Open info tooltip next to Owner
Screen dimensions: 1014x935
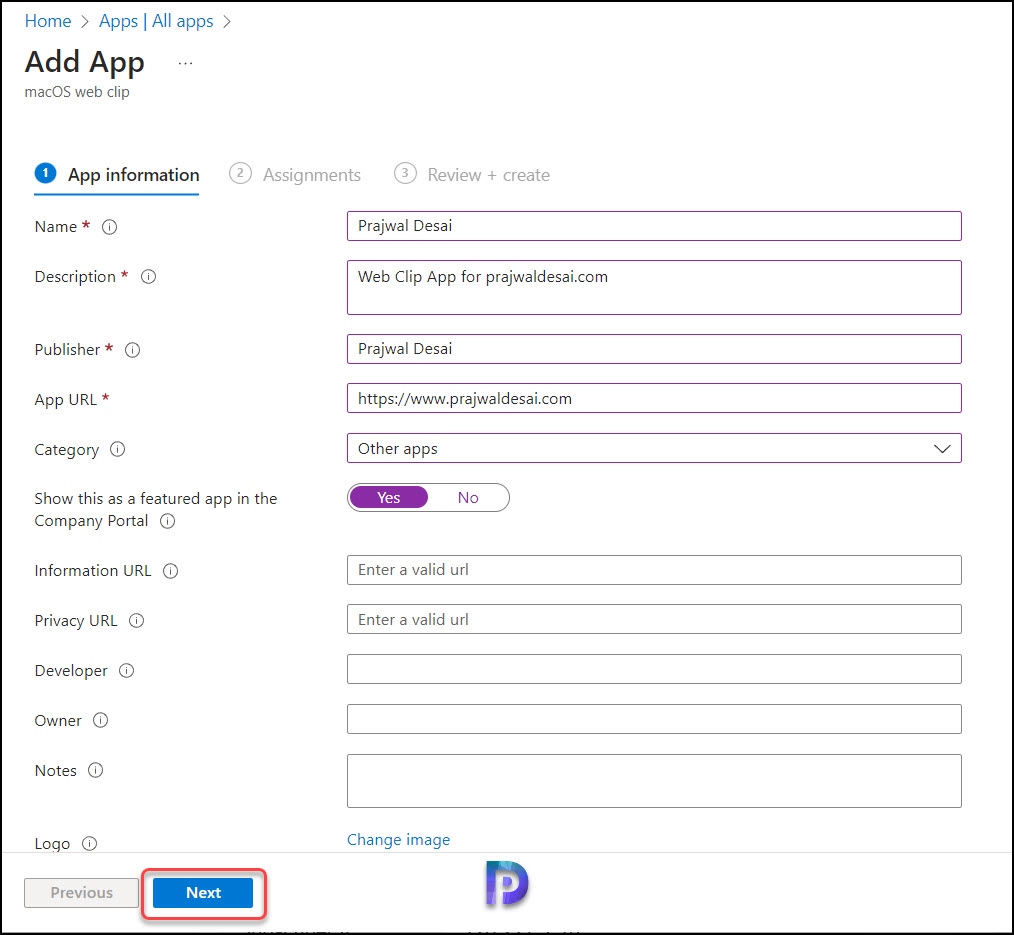(100, 720)
